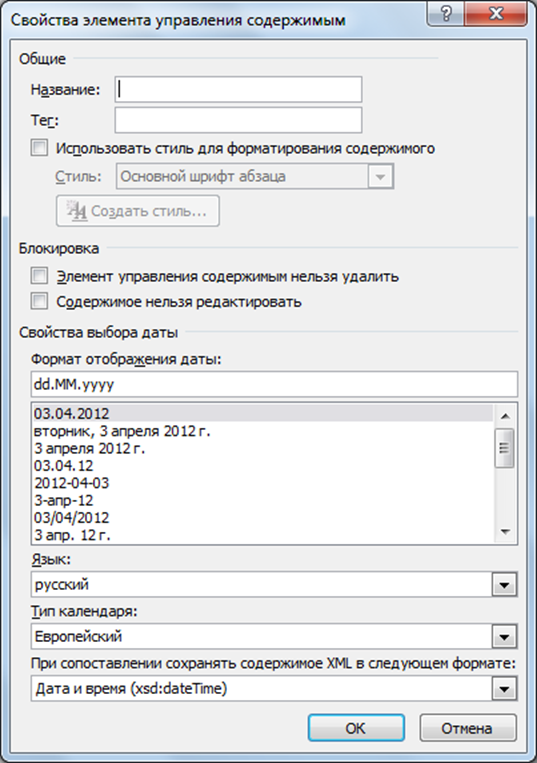
Task: Click the OK button
Action: [356, 728]
